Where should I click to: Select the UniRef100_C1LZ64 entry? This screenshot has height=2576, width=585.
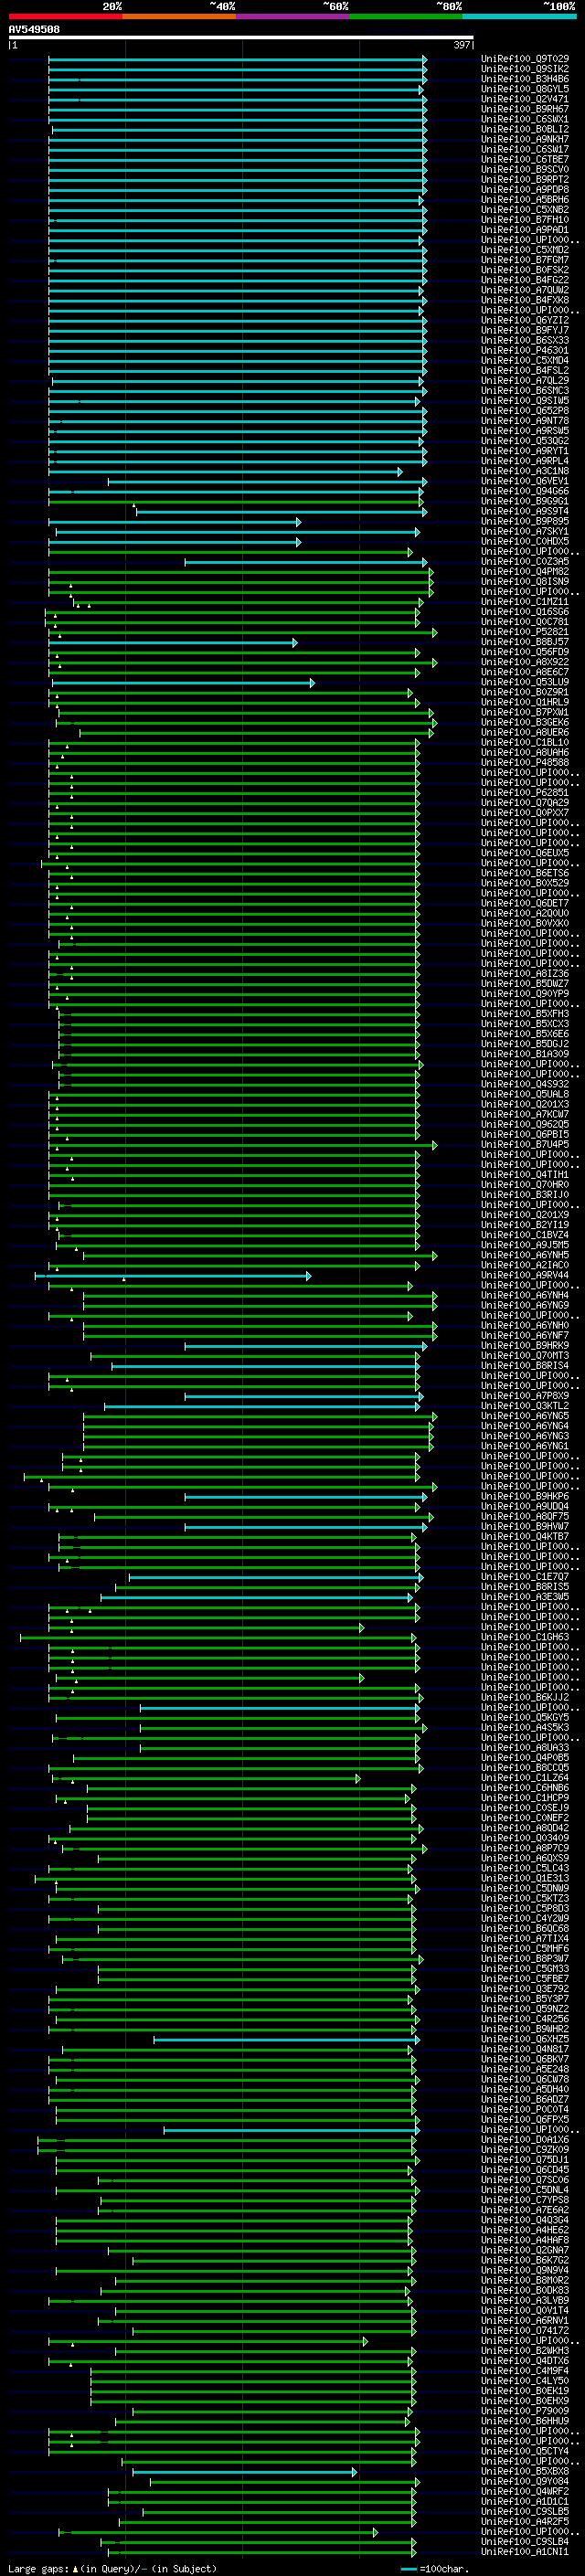[x=525, y=1779]
